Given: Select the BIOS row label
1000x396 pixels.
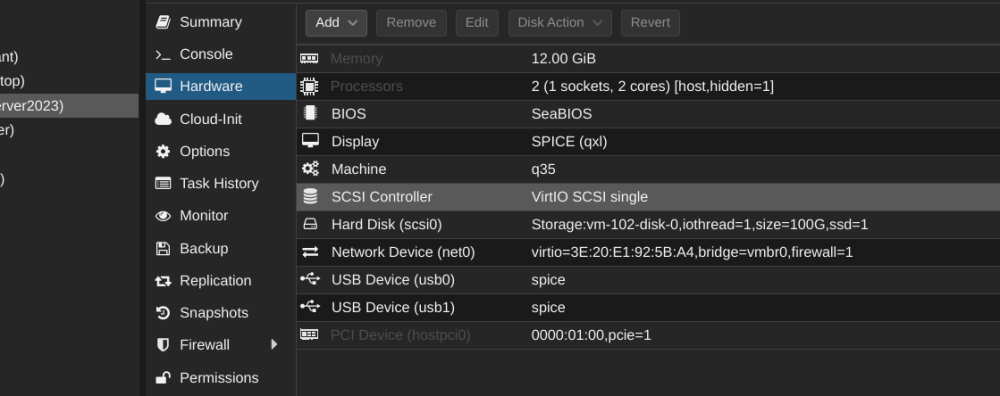Looking at the screenshot, I should pos(349,114).
